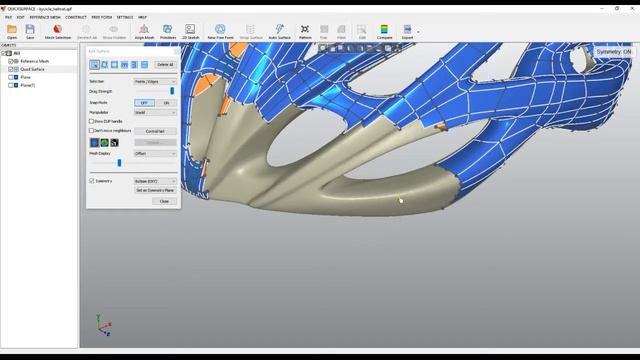Activate the Mesh Selection tool
This screenshot has width=640, height=360.
coord(58,31)
